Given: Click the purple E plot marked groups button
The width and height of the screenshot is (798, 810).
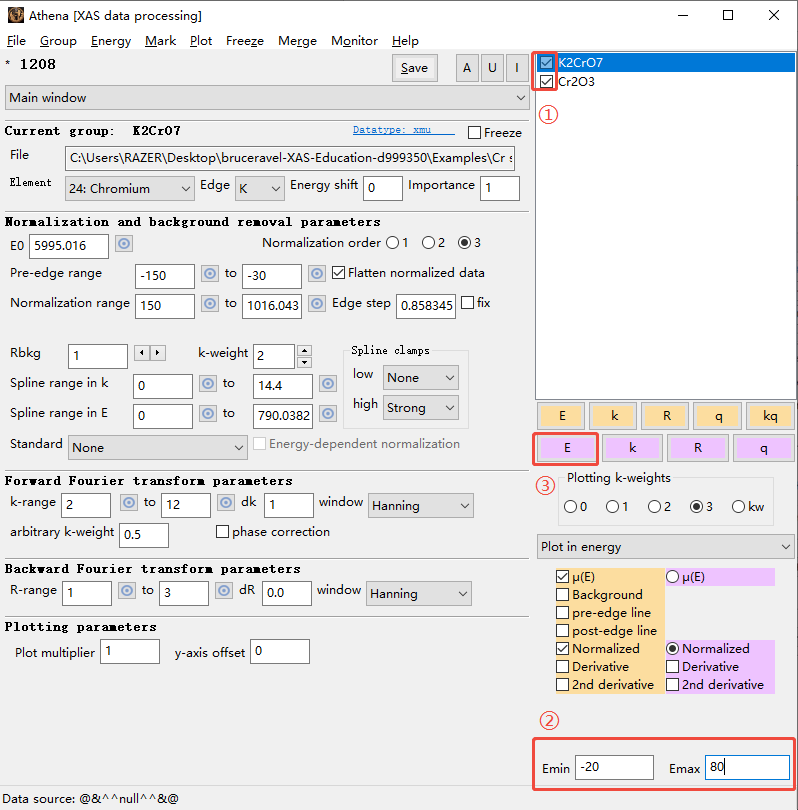Looking at the screenshot, I should 567,448.
